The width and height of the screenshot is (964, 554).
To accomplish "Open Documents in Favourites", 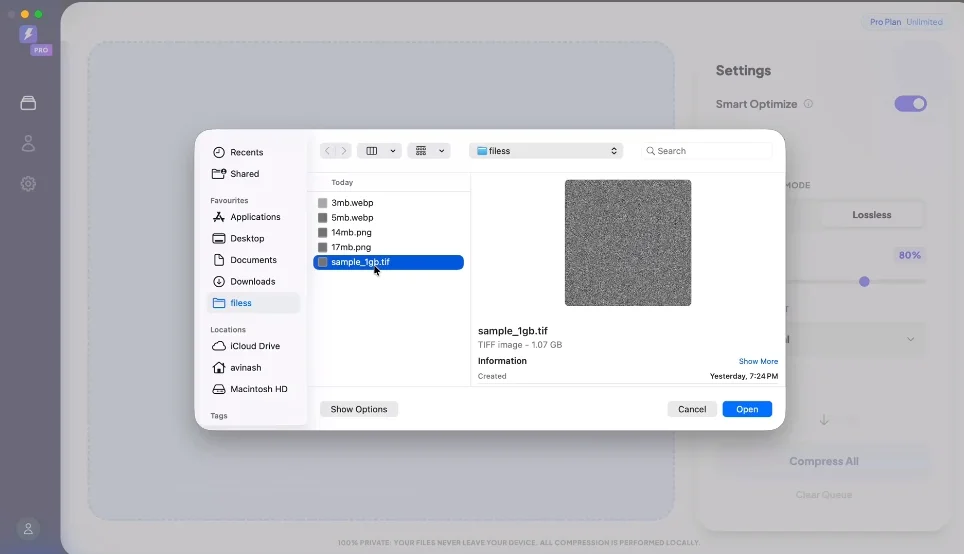I will tap(253, 259).
